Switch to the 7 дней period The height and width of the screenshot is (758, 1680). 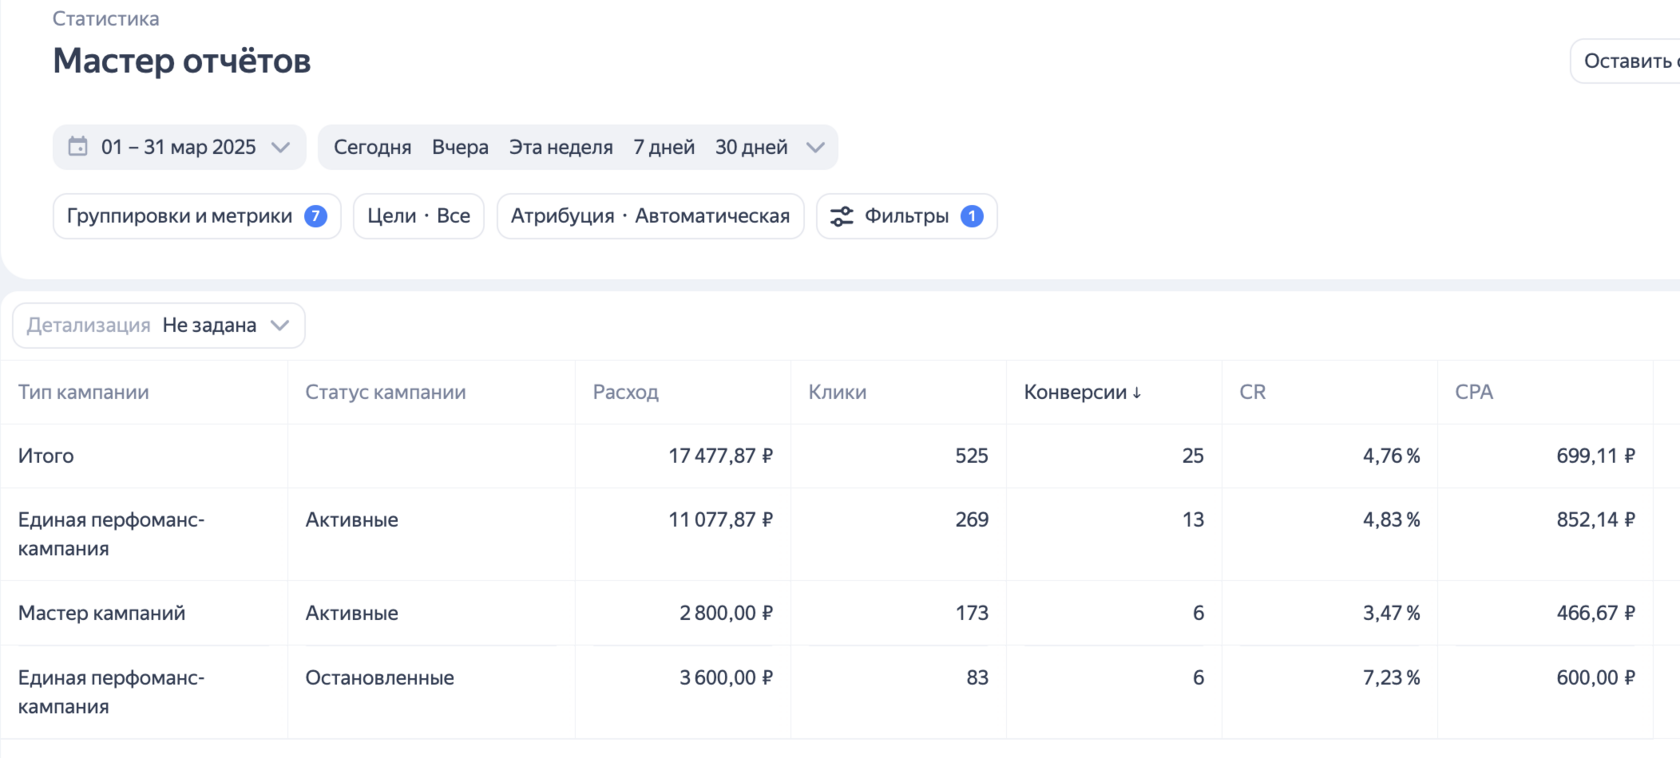pos(664,147)
